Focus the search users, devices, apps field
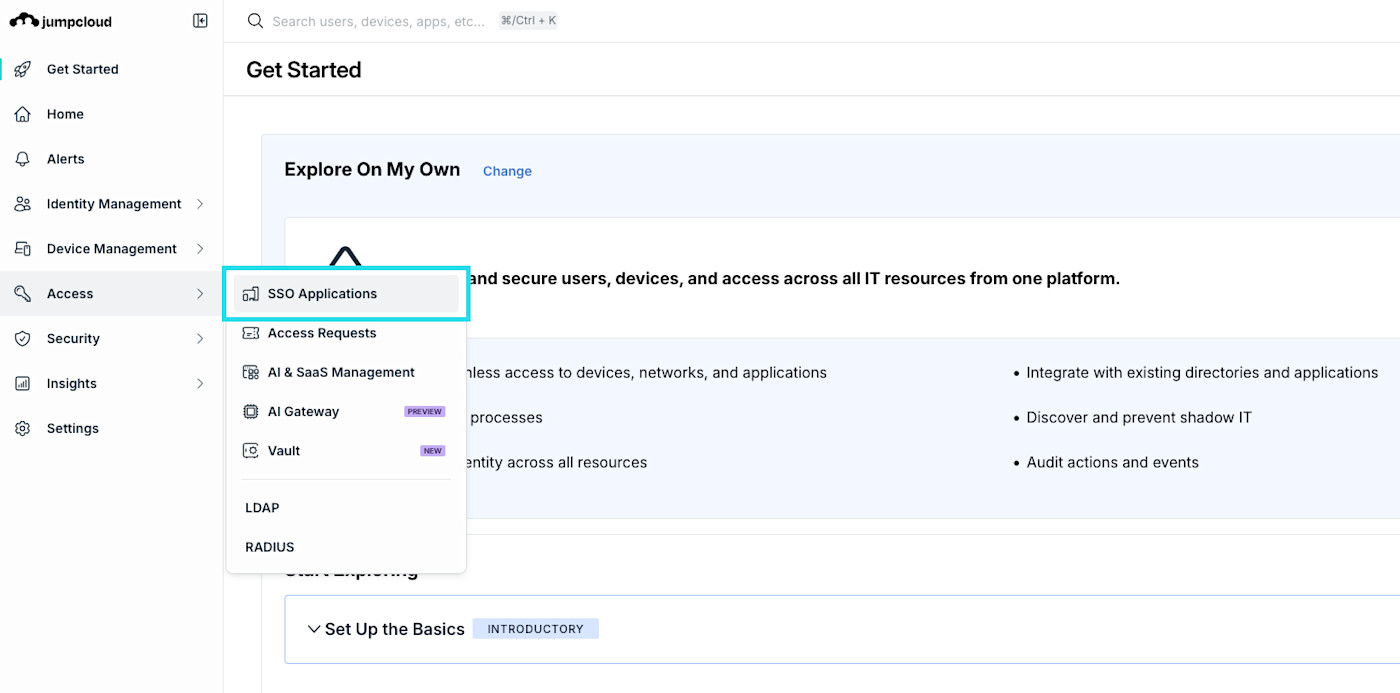The width and height of the screenshot is (1400, 693). (x=379, y=21)
